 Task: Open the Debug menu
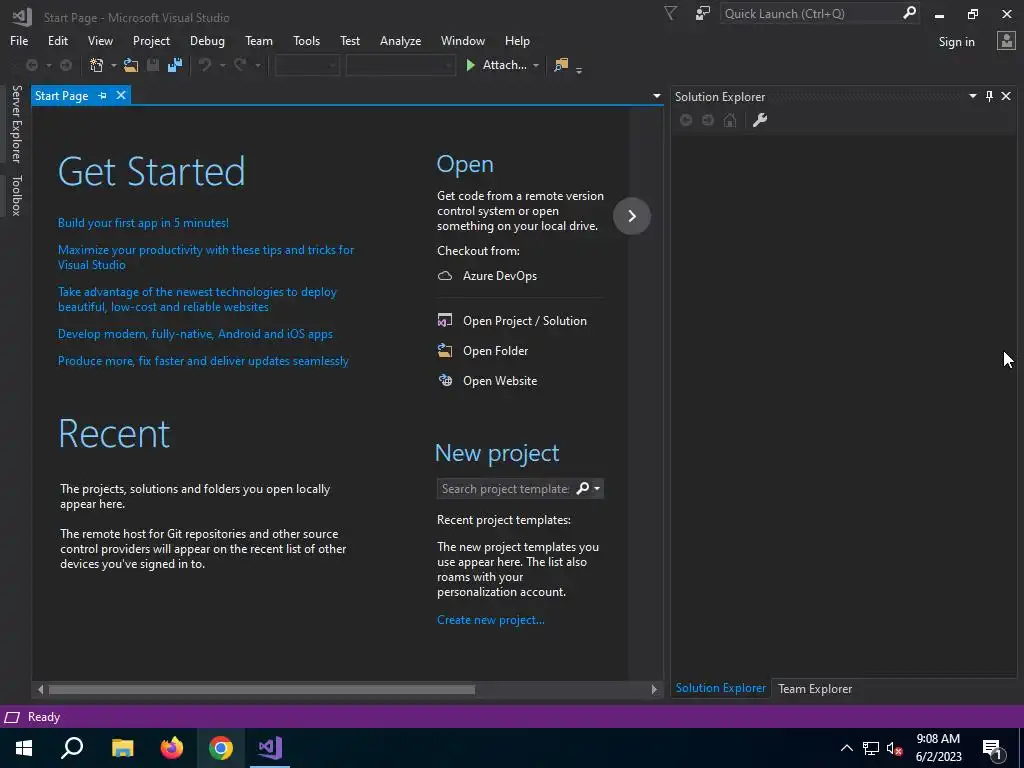point(207,40)
